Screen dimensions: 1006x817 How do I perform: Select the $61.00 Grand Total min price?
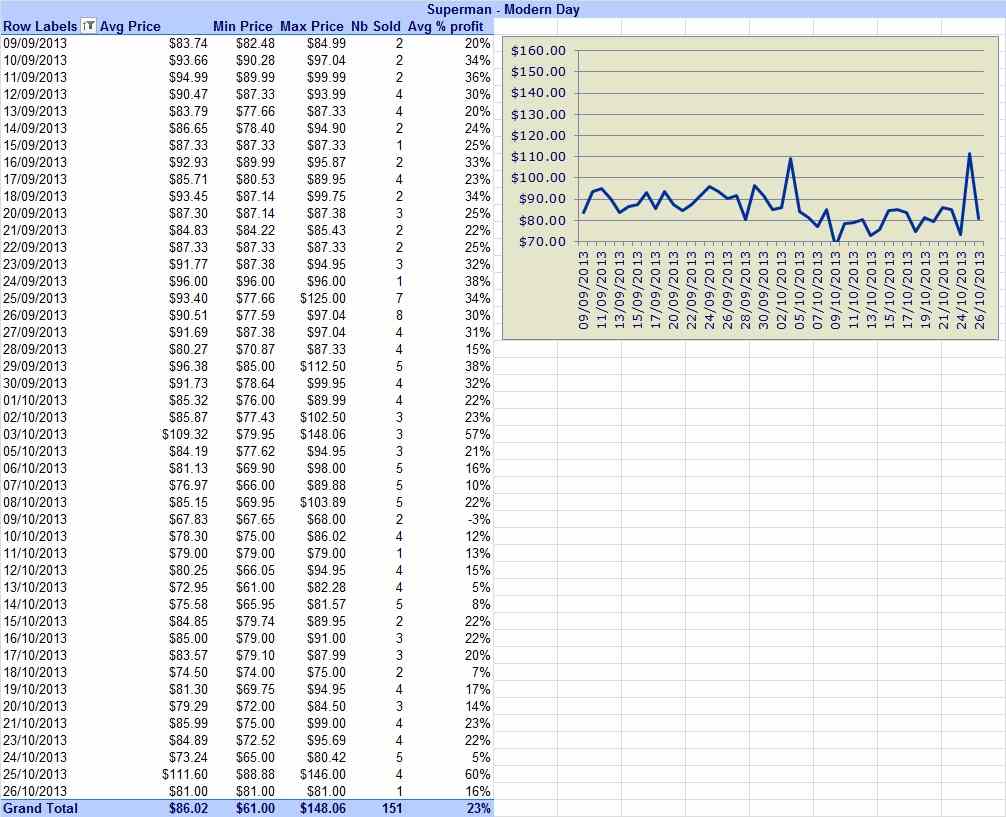(255, 808)
